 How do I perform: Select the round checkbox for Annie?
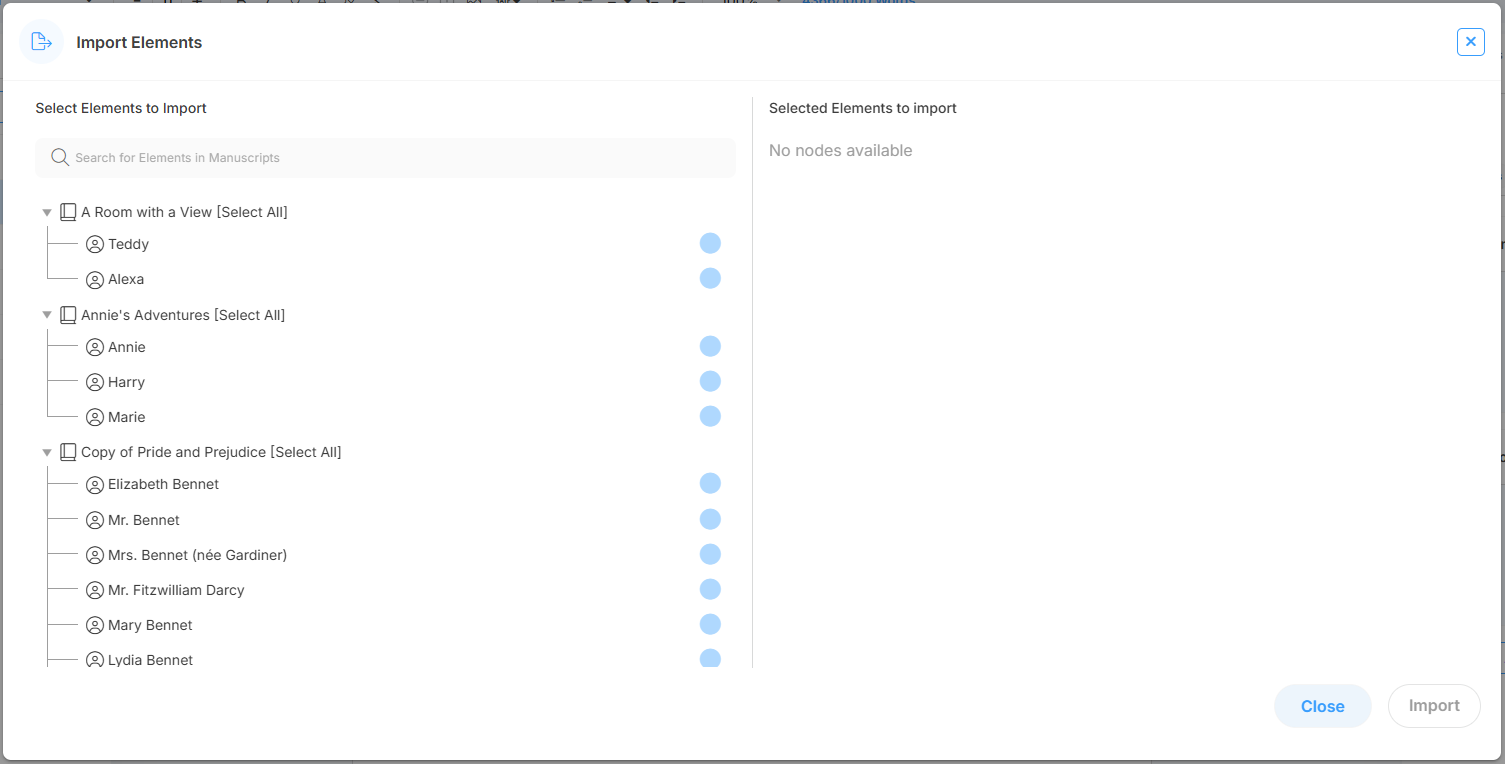[710, 346]
